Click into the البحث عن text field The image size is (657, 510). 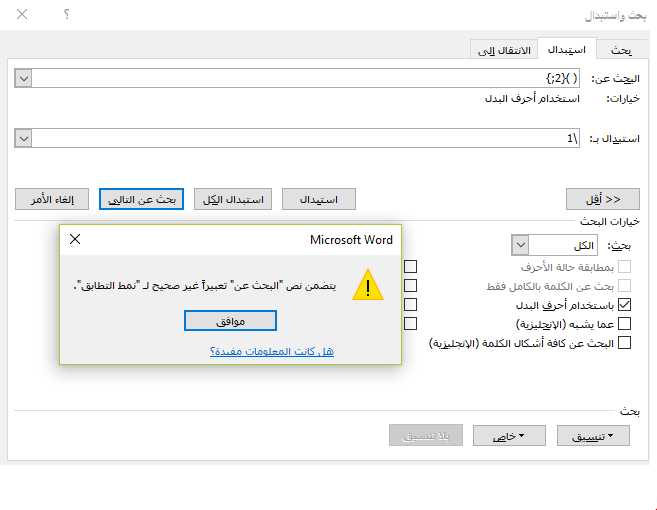click(x=306, y=78)
